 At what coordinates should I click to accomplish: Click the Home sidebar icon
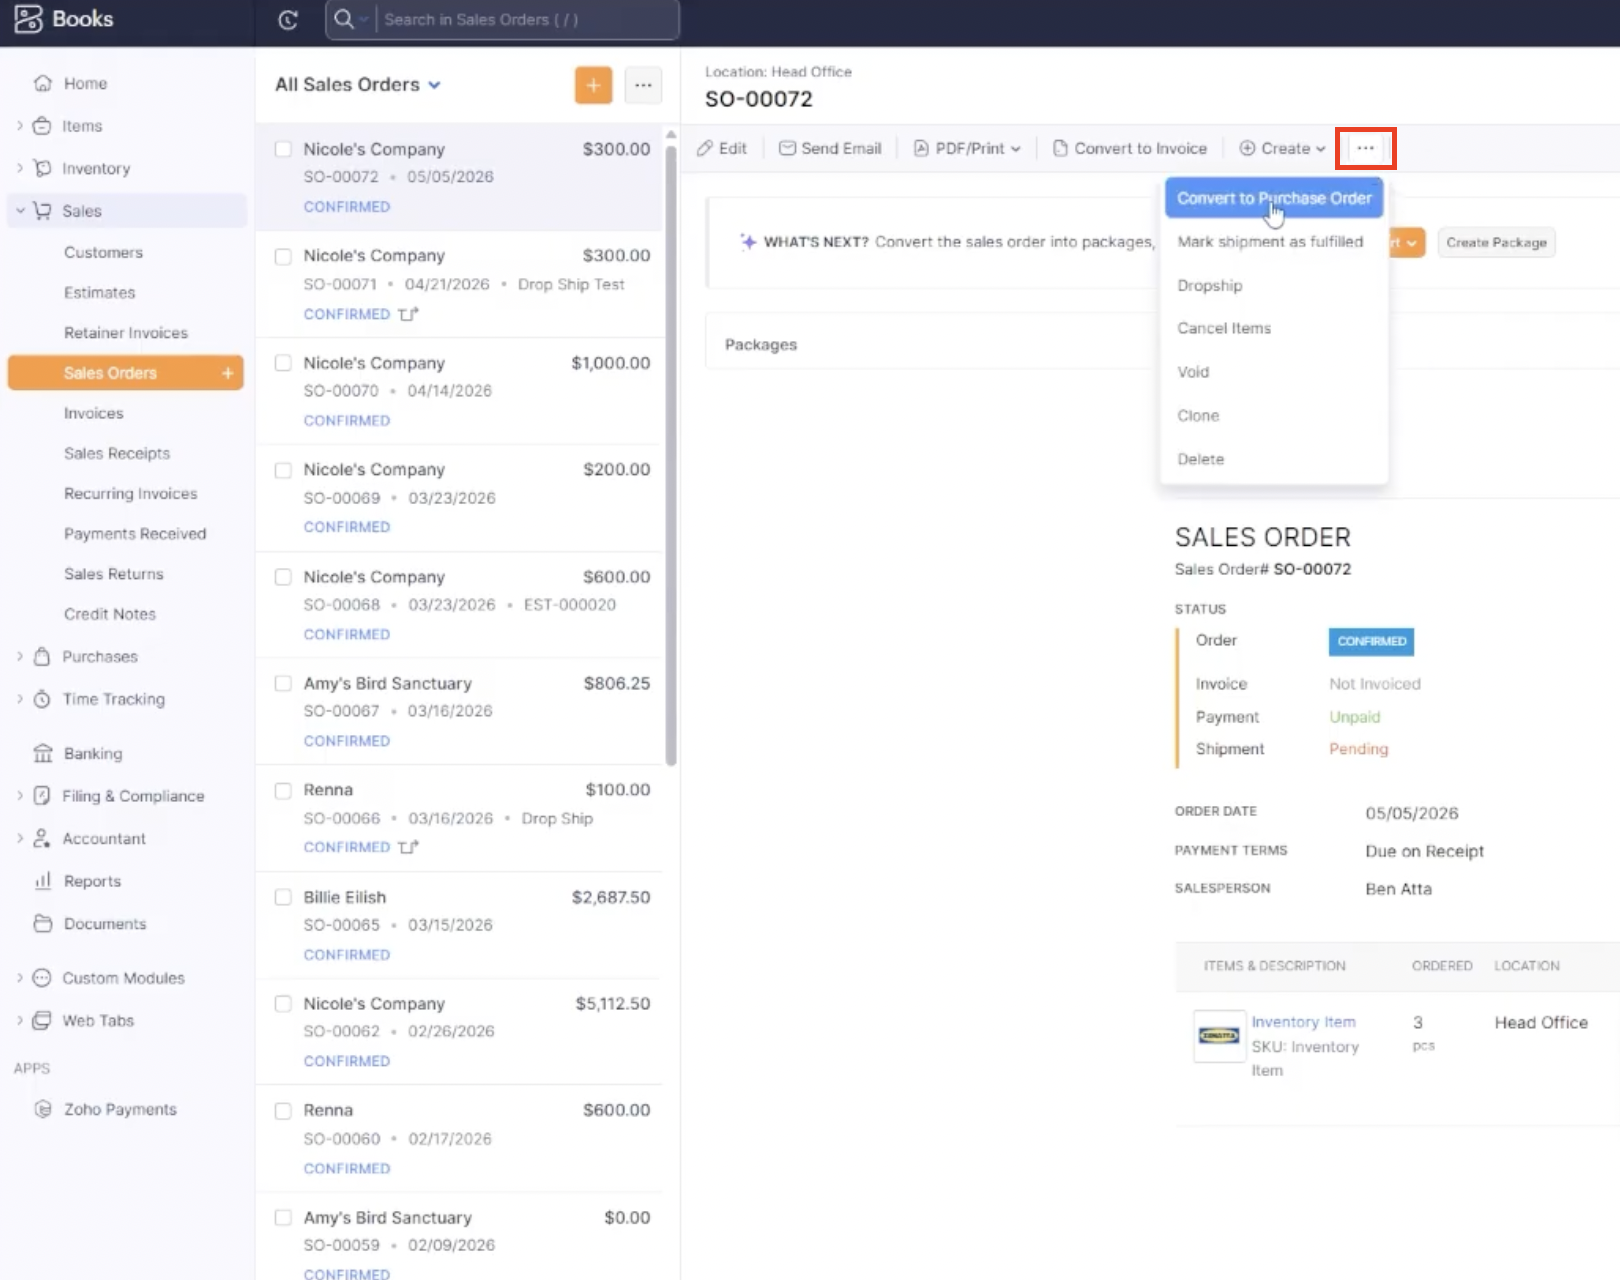coord(42,83)
